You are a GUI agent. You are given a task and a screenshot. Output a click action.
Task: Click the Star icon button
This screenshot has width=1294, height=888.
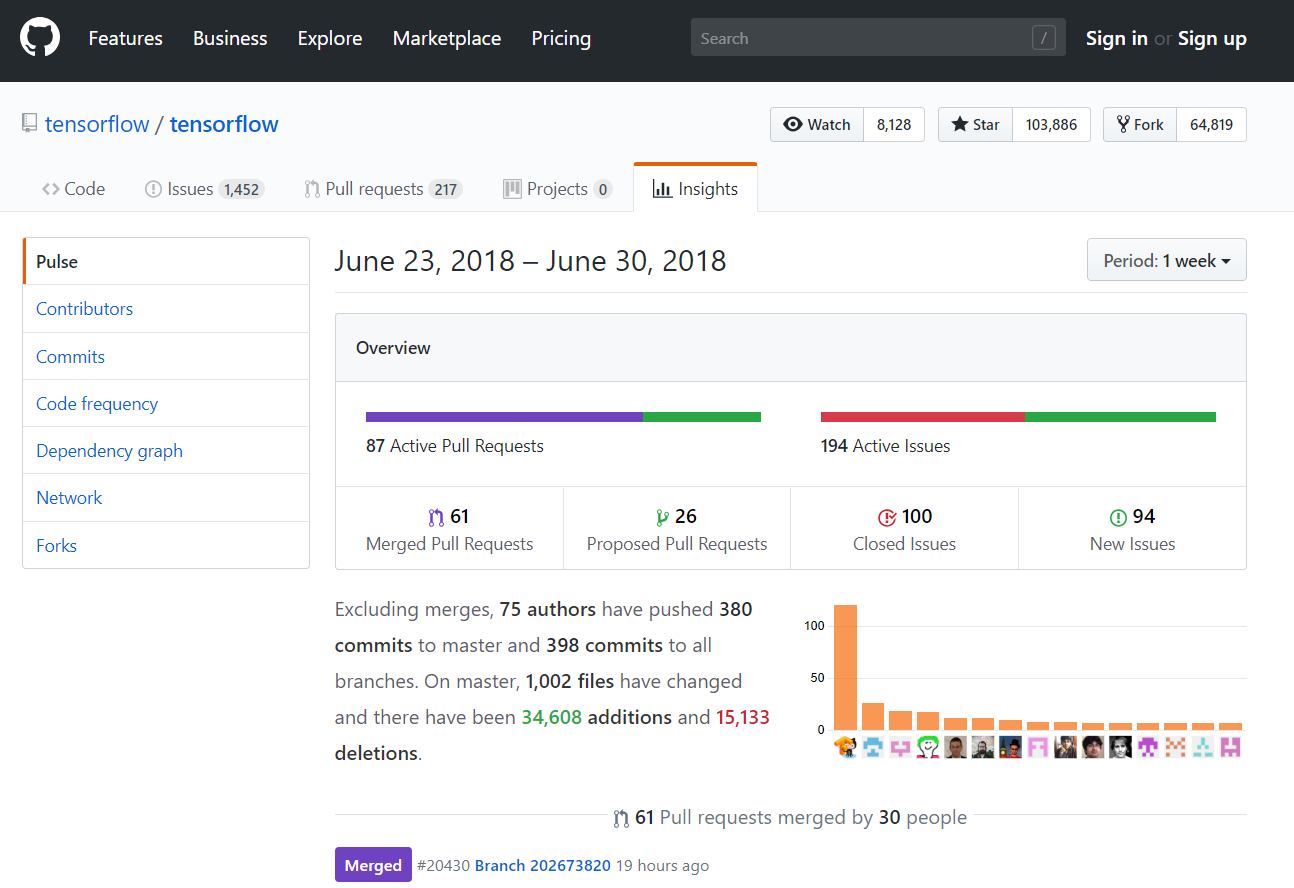point(975,124)
